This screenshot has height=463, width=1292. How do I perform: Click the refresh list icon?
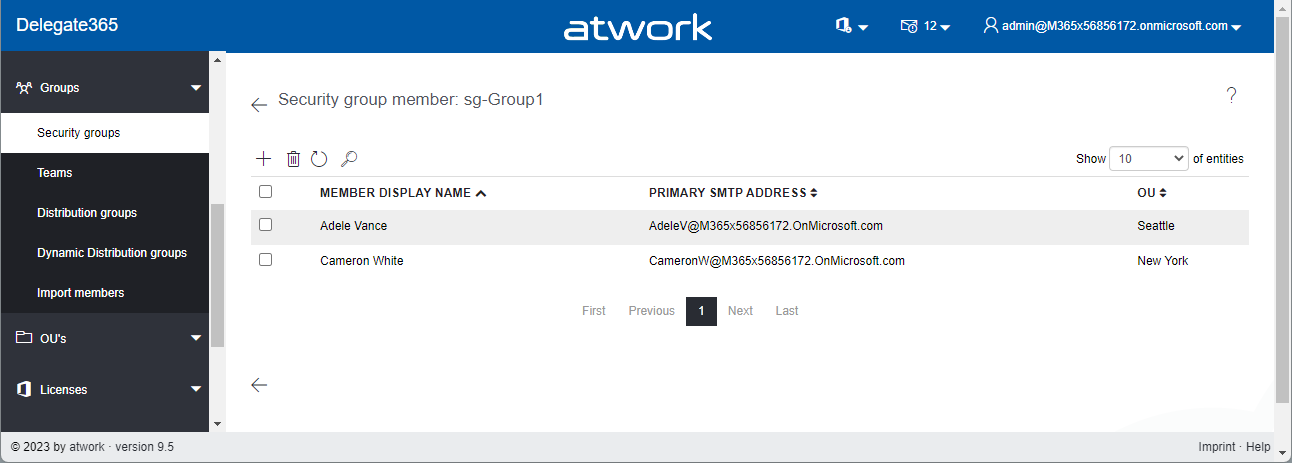(x=319, y=159)
